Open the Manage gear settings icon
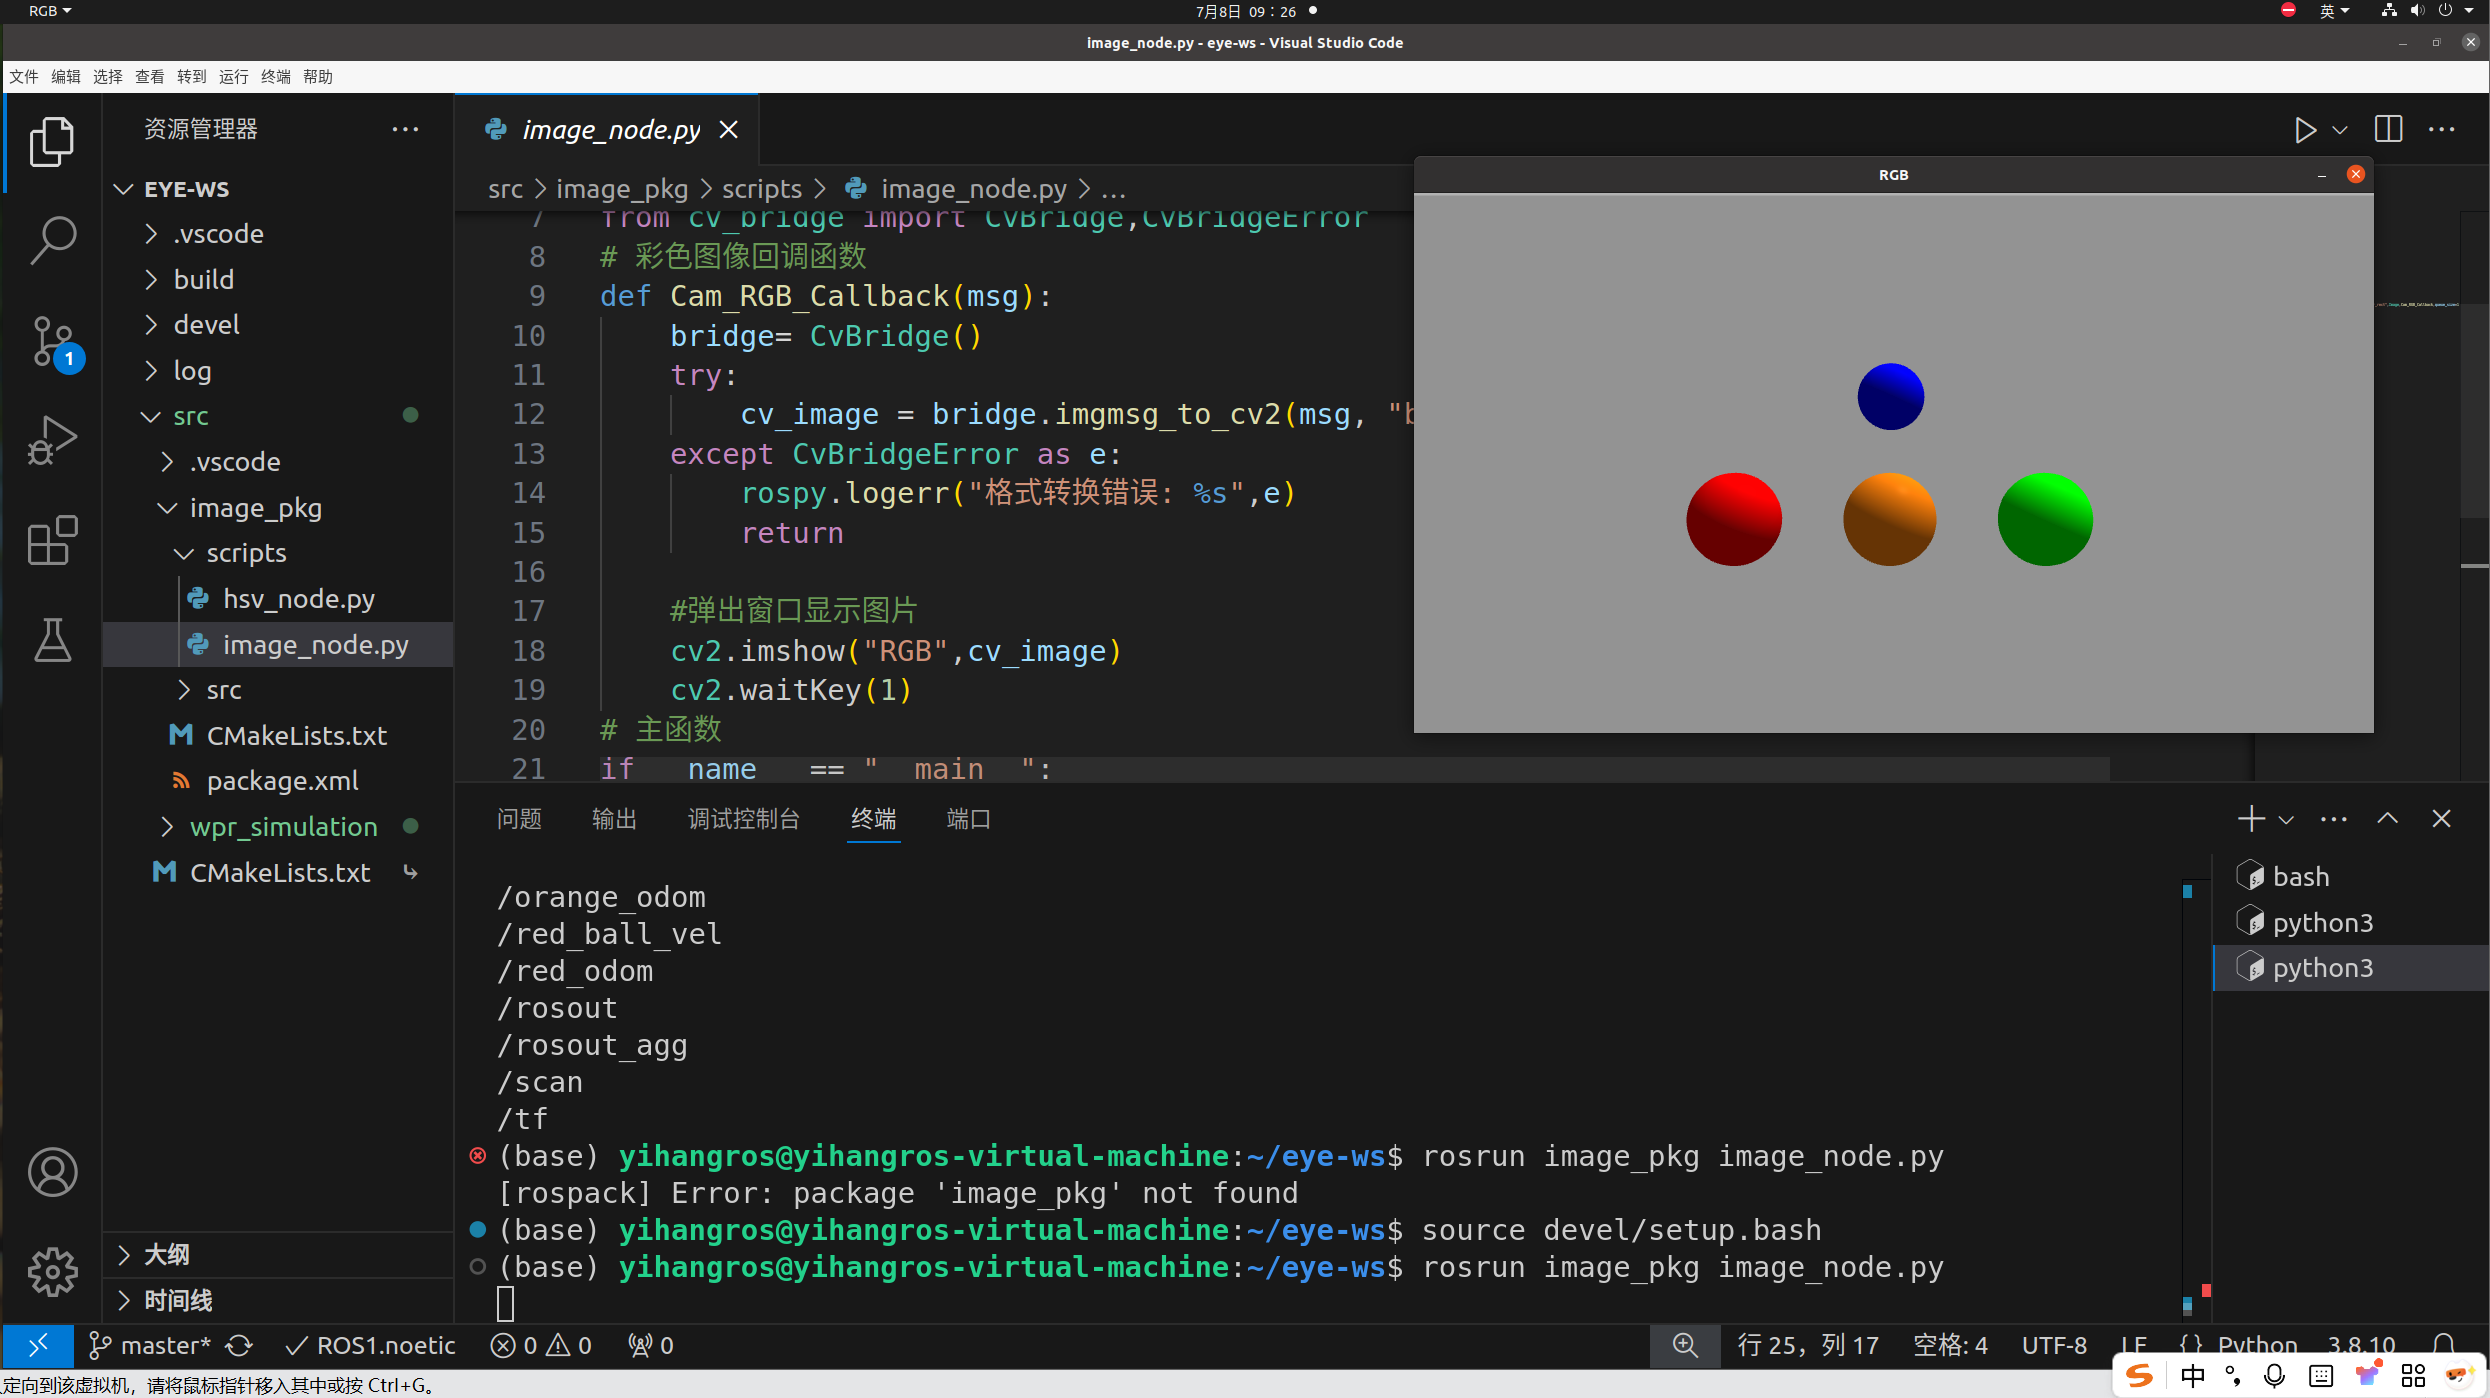 coord(52,1271)
